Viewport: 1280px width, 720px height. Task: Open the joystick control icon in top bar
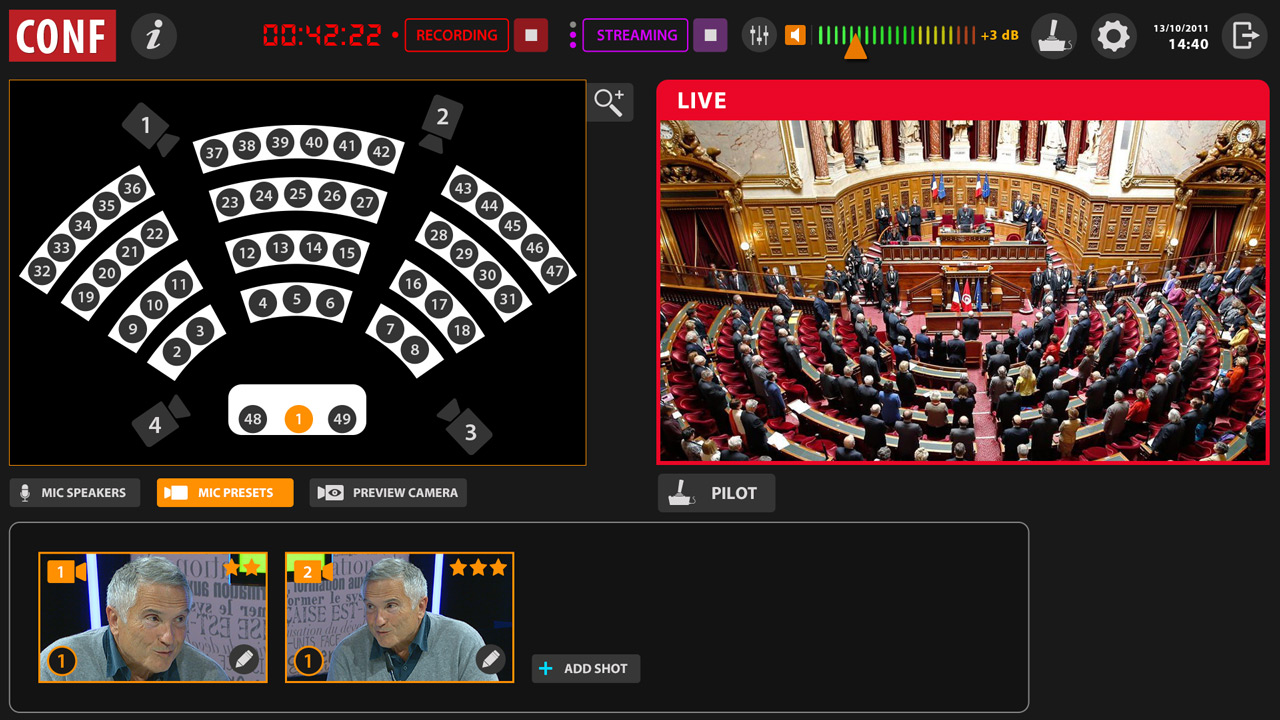coord(1054,37)
